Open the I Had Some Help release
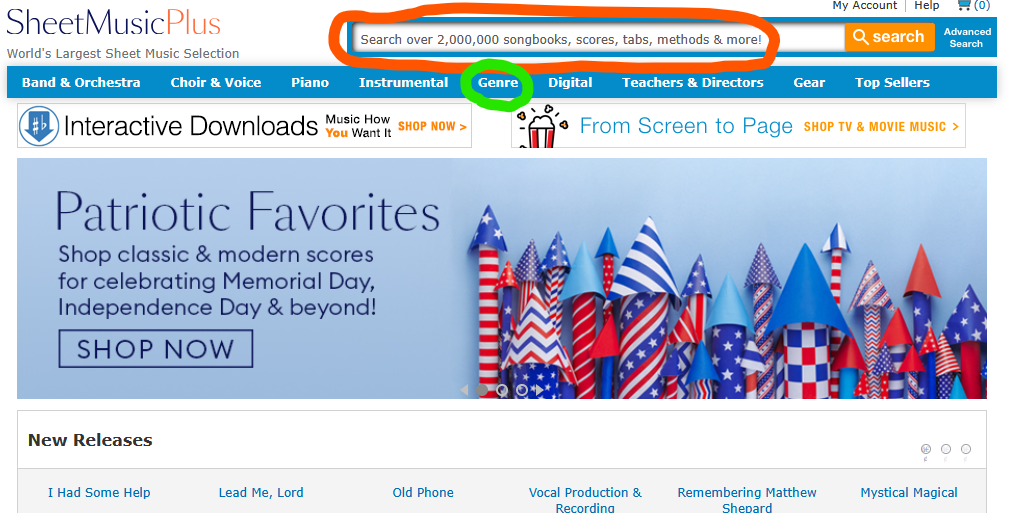This screenshot has height=513, width=1013. (x=99, y=492)
